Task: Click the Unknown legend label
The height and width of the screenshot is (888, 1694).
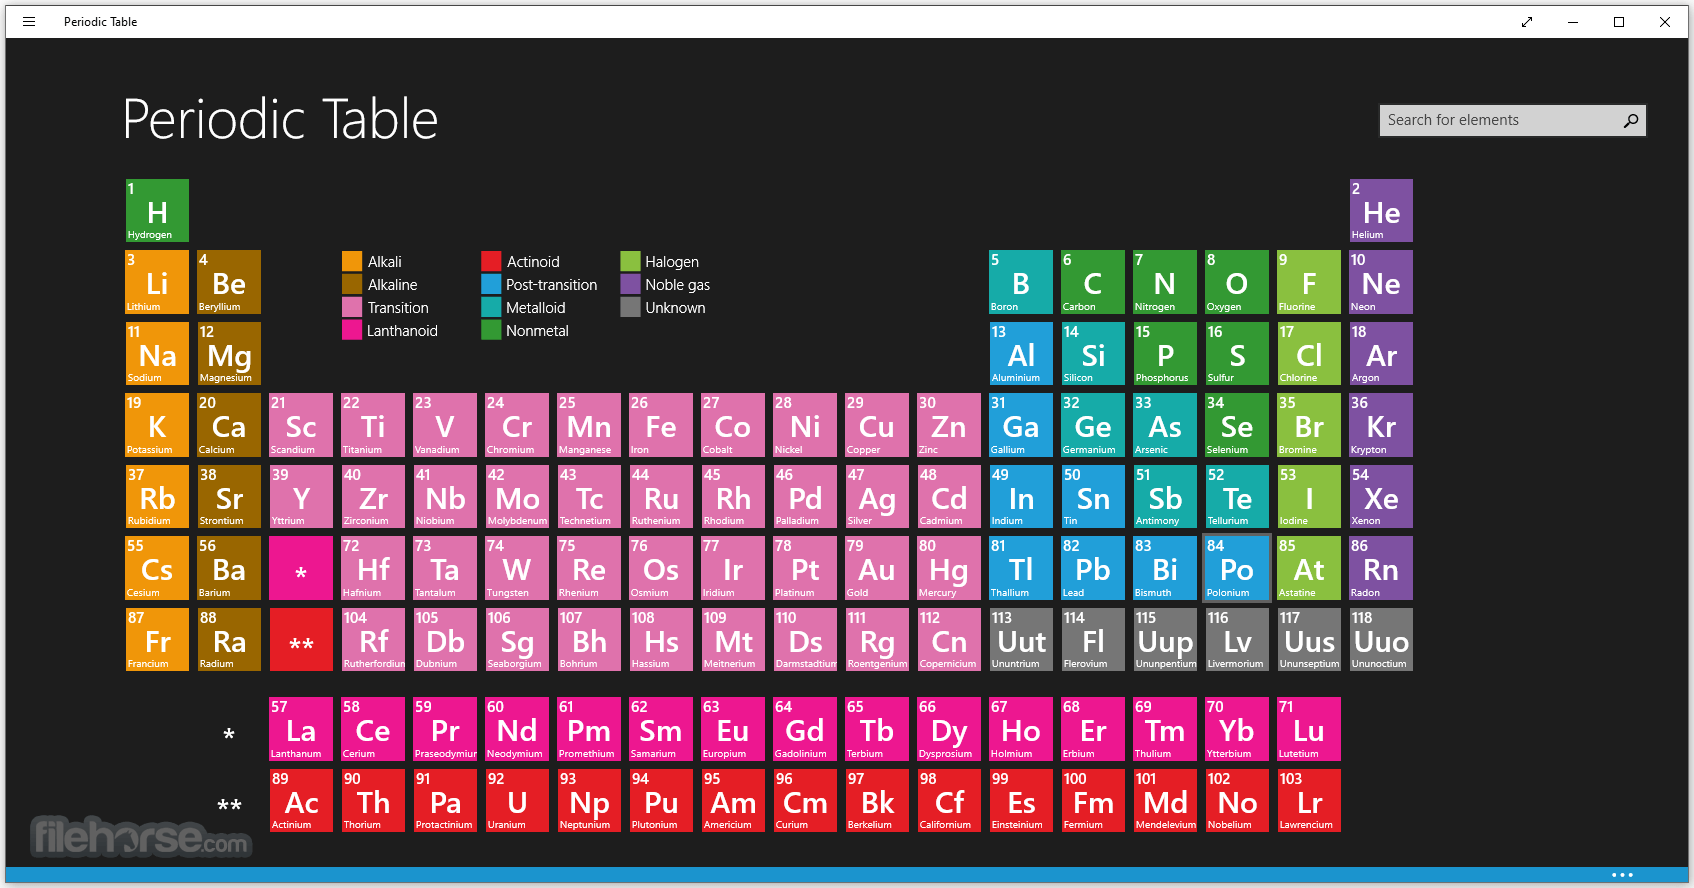Action: (675, 308)
